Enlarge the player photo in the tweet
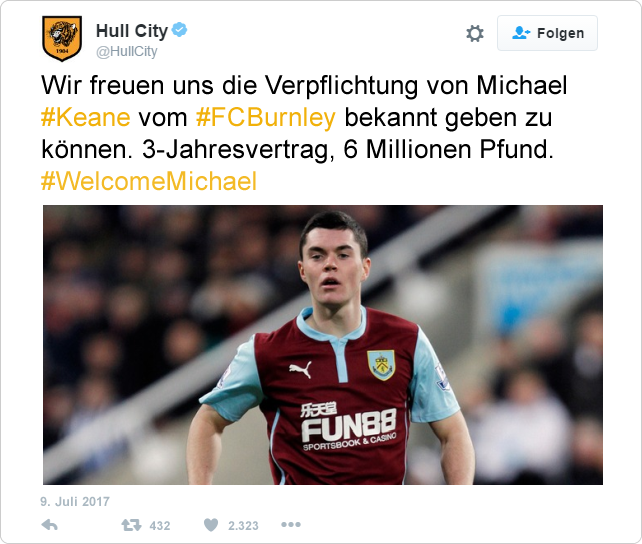 [323, 345]
